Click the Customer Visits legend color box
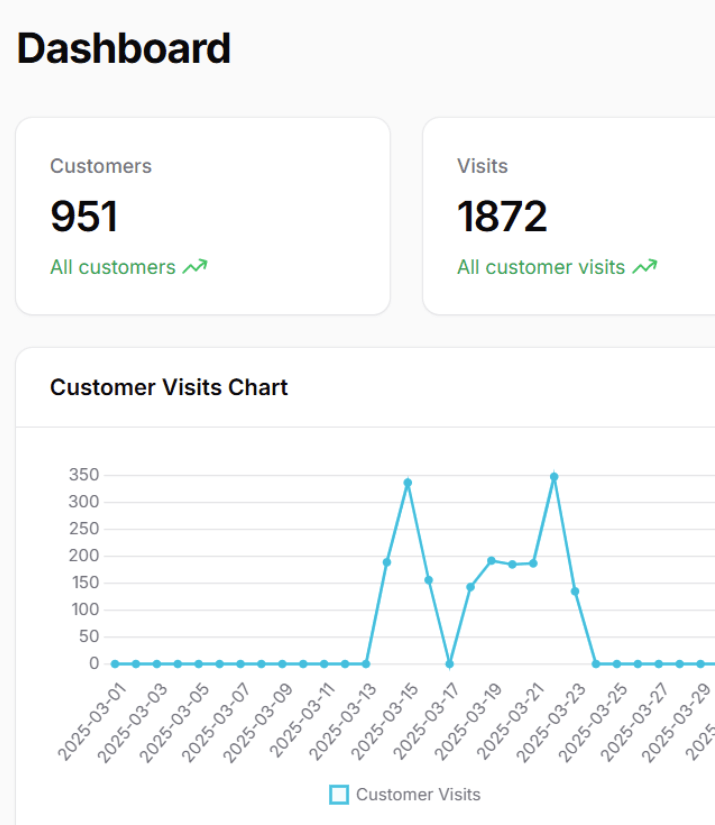The image size is (715, 825). [339, 795]
